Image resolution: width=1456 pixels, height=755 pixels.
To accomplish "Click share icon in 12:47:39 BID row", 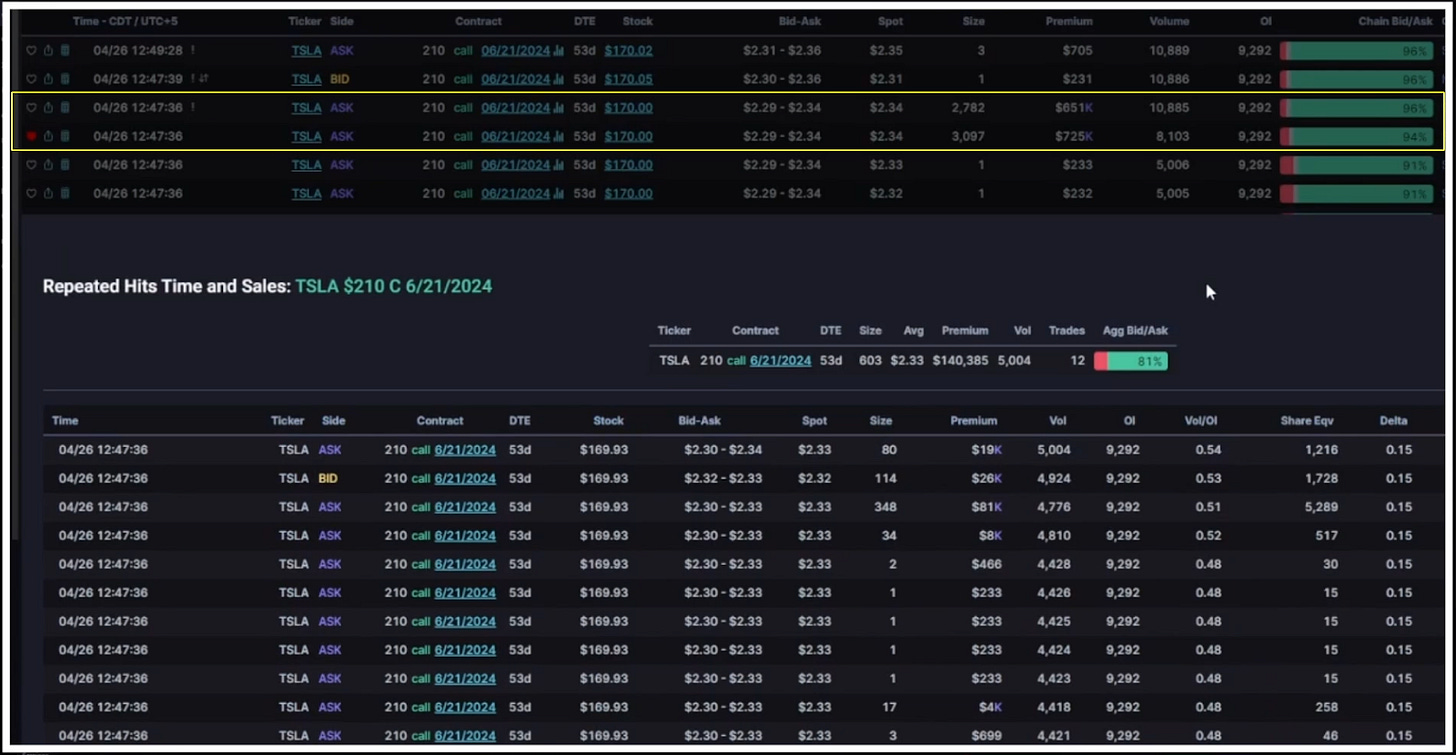I will click(x=48, y=79).
